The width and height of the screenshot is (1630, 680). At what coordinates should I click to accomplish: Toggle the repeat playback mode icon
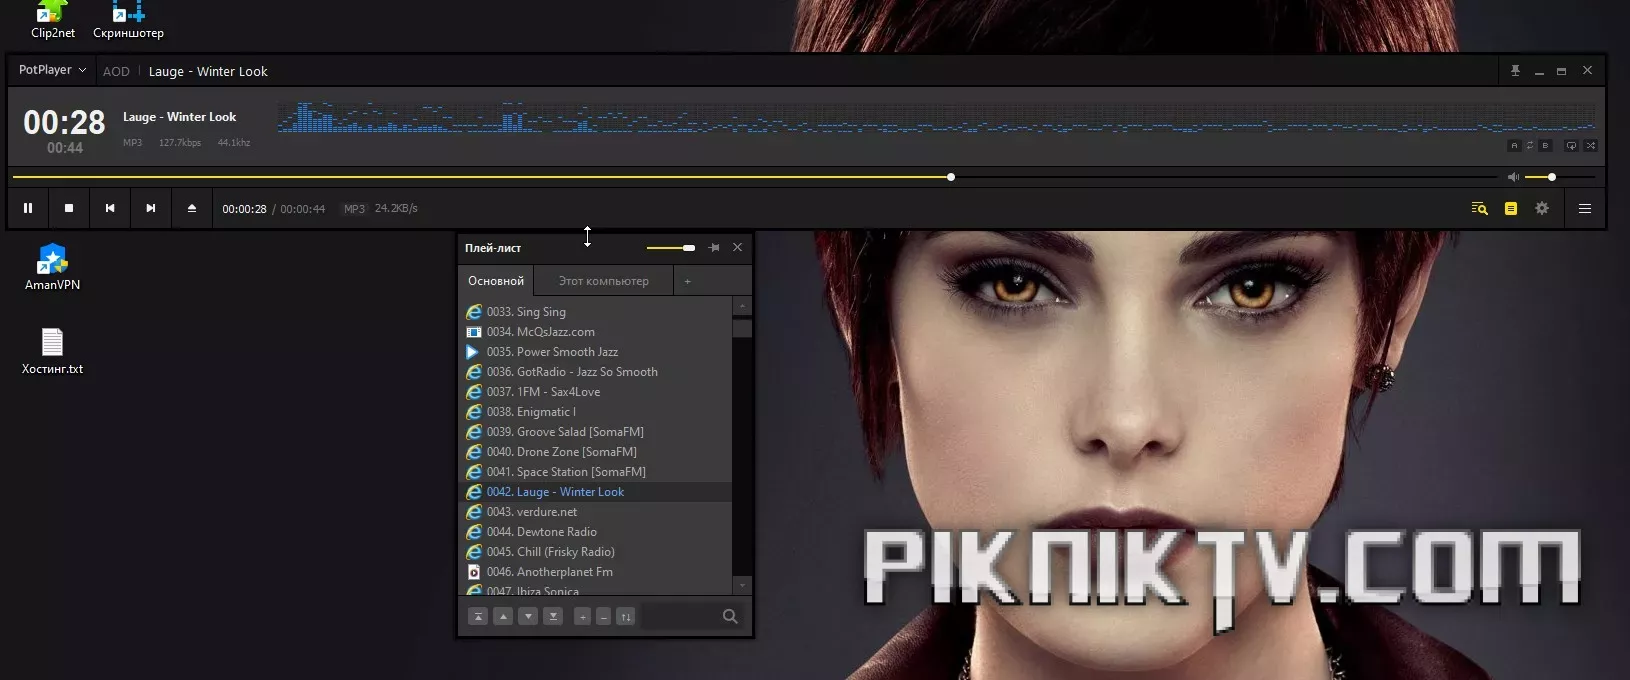point(1571,146)
